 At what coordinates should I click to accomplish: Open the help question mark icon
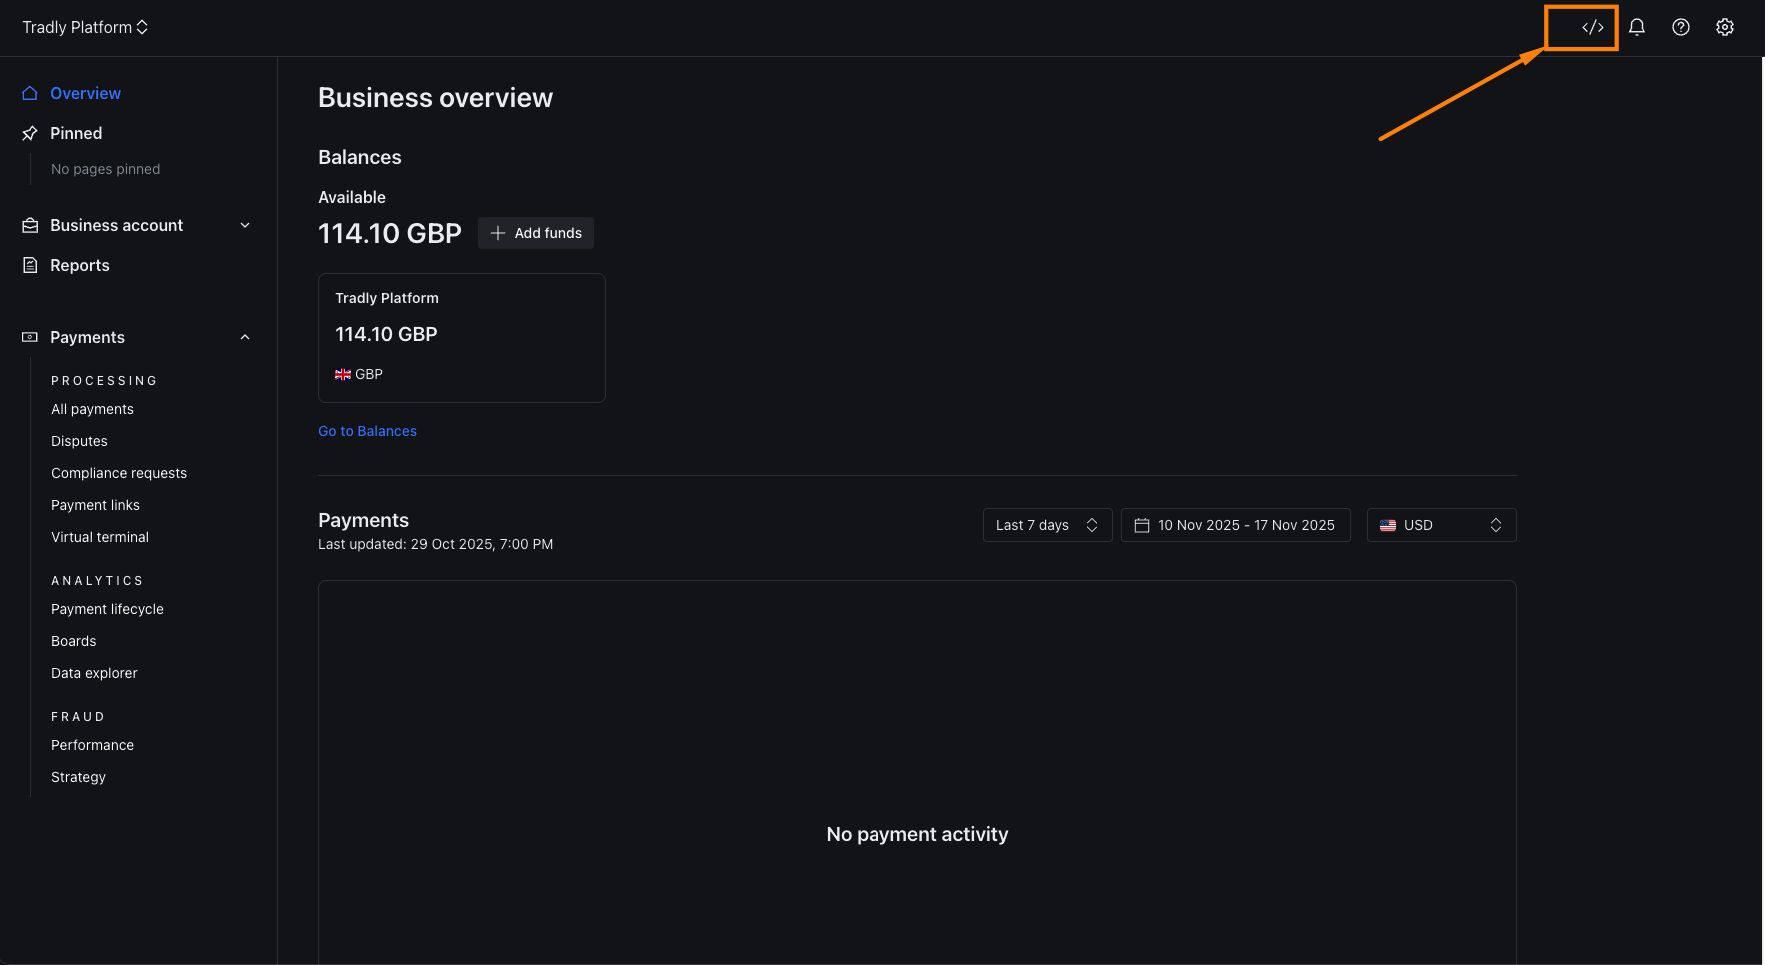1680,27
